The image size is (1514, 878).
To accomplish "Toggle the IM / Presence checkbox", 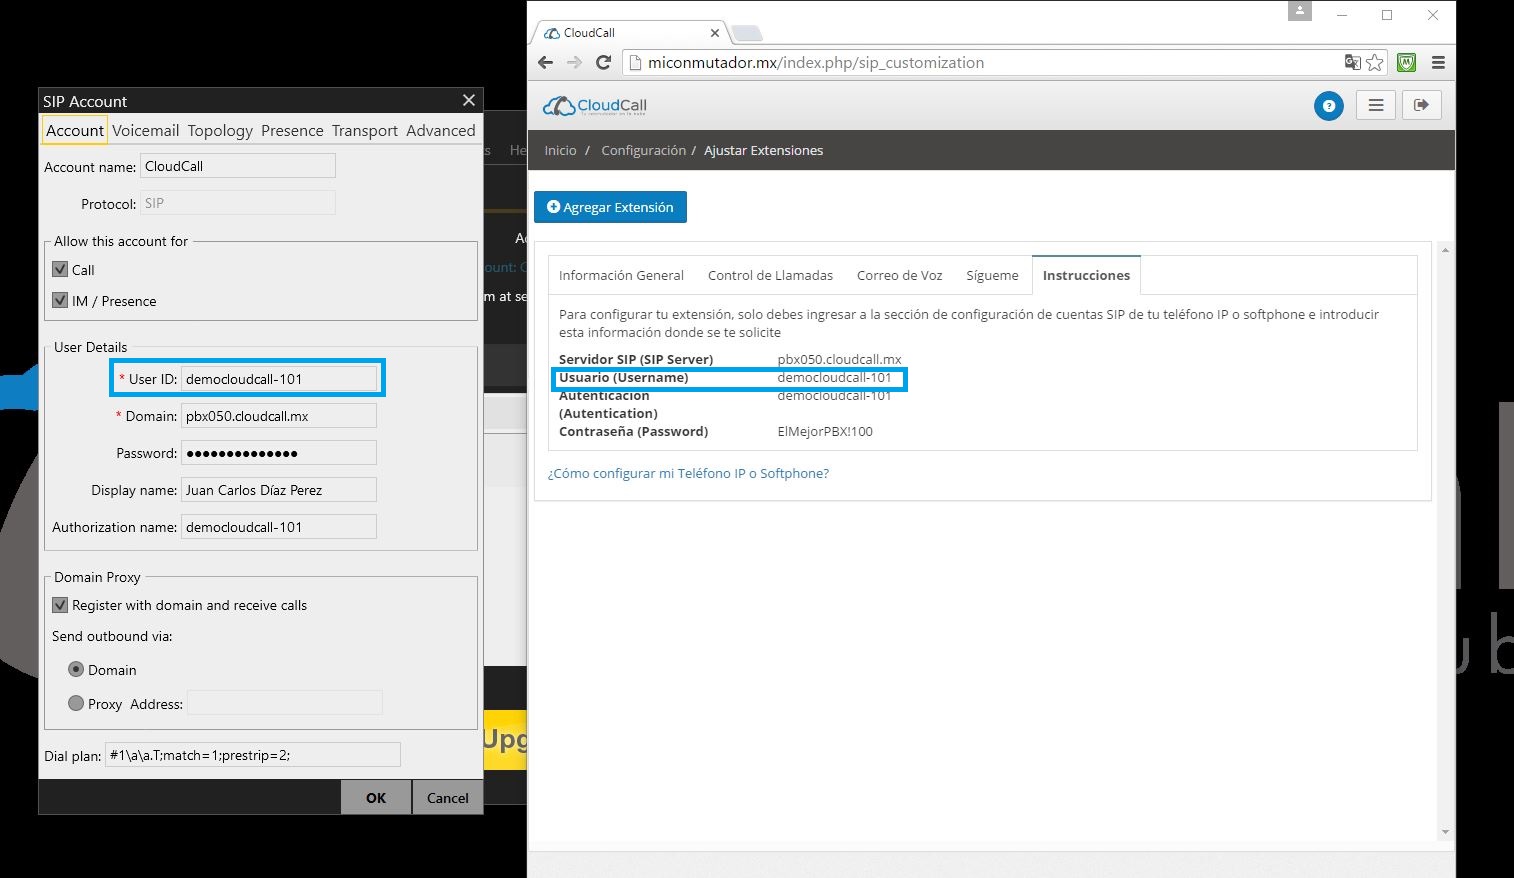I will point(60,300).
